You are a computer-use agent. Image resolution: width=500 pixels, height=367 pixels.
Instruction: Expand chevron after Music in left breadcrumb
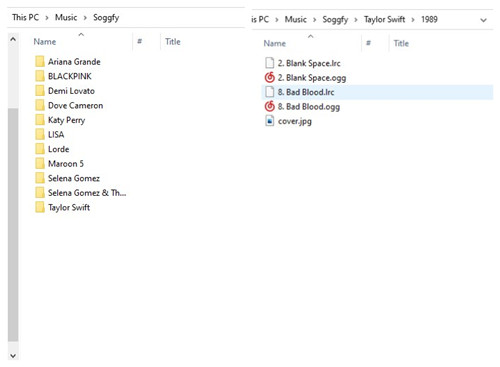coord(85,18)
